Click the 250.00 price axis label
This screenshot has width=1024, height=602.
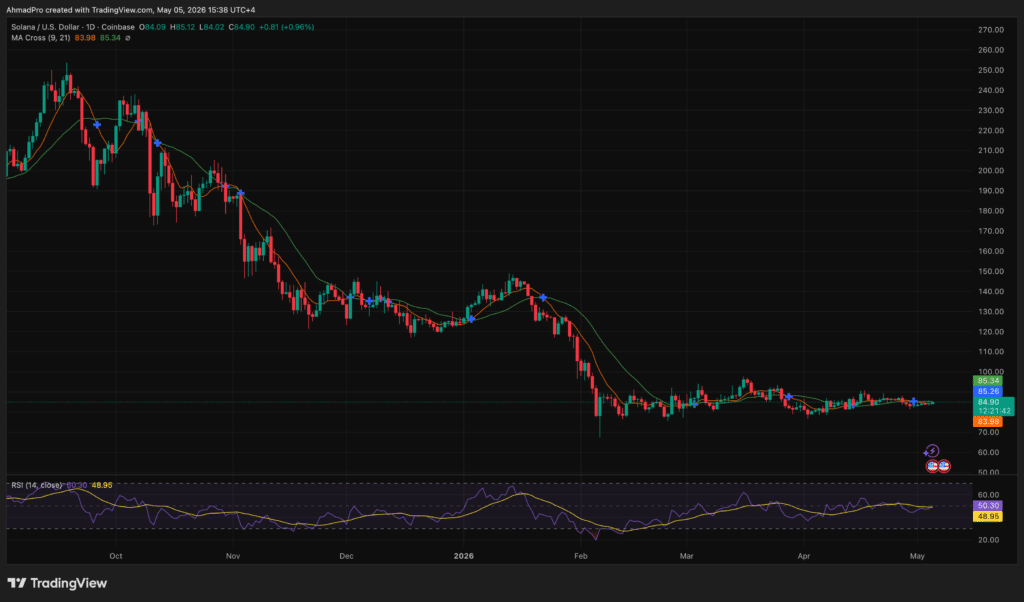point(991,71)
